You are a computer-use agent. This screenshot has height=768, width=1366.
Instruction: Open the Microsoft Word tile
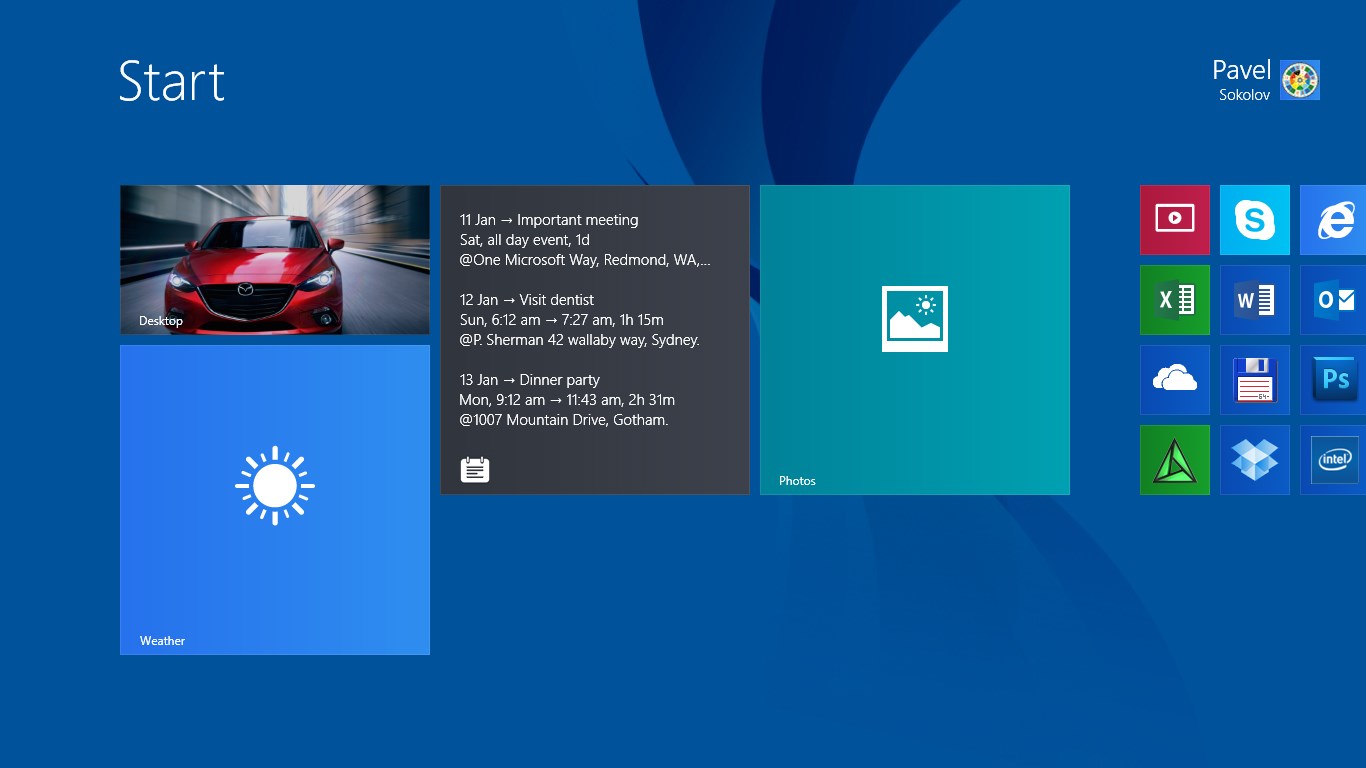tap(1254, 300)
